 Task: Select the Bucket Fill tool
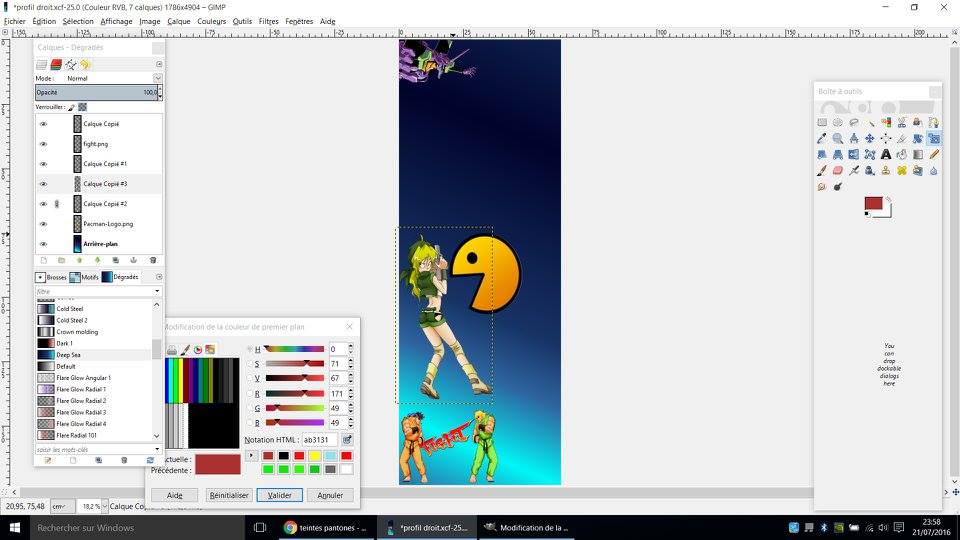click(x=902, y=154)
